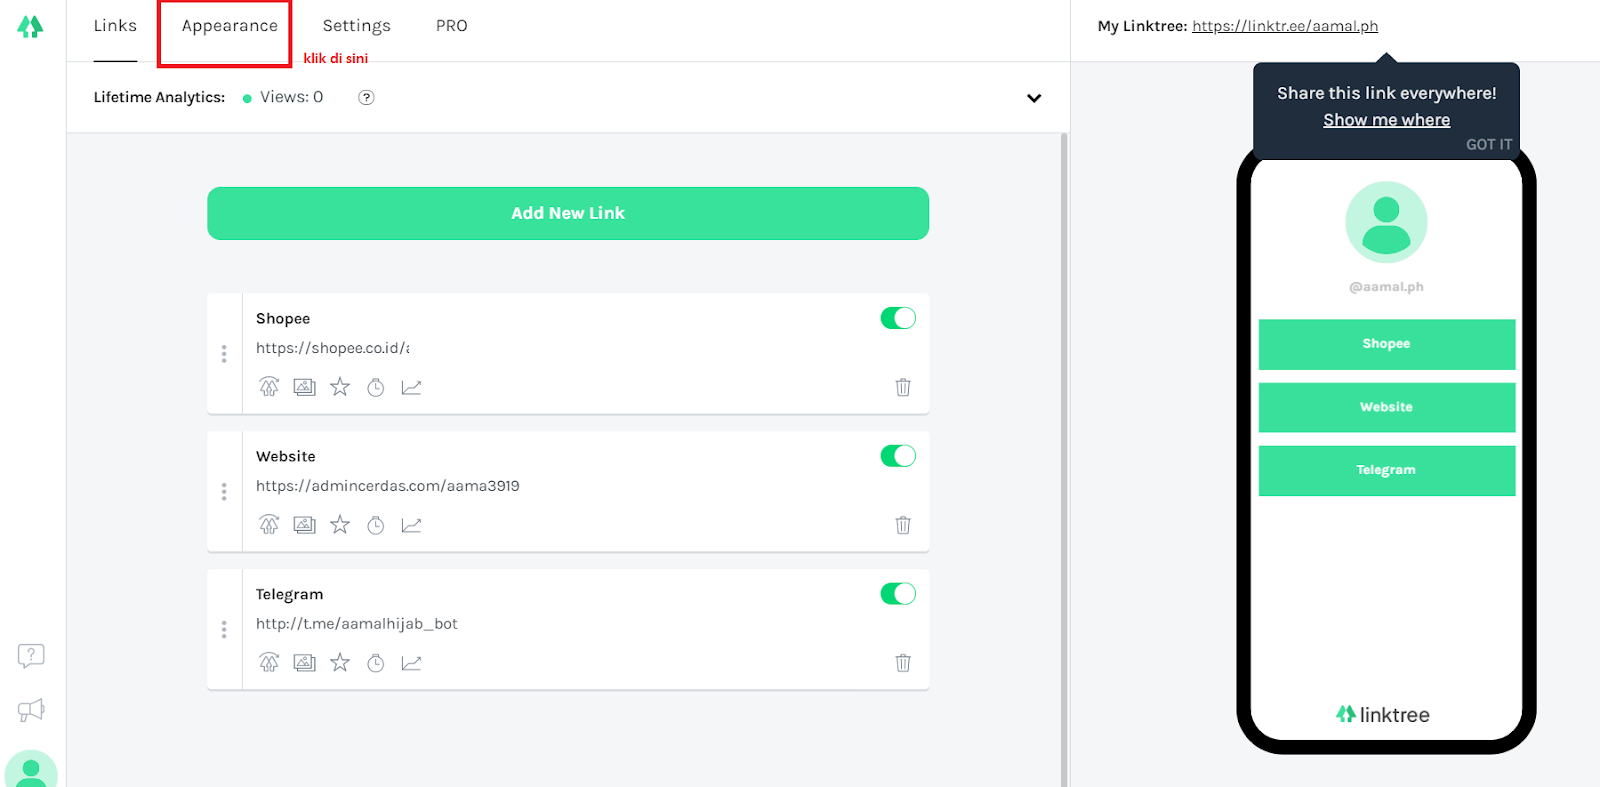Click Shopee button in phone preview
This screenshot has width=1600, height=787.
[x=1387, y=344]
